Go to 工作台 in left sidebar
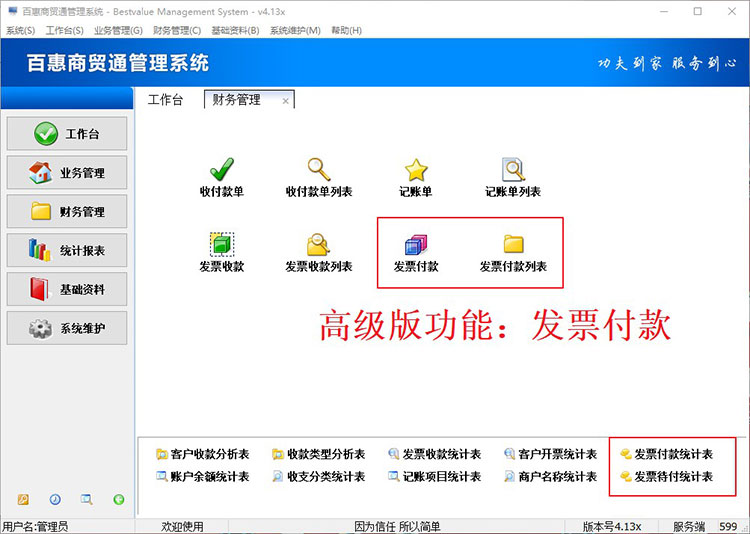Image resolution: width=750 pixels, height=534 pixels. 67,134
